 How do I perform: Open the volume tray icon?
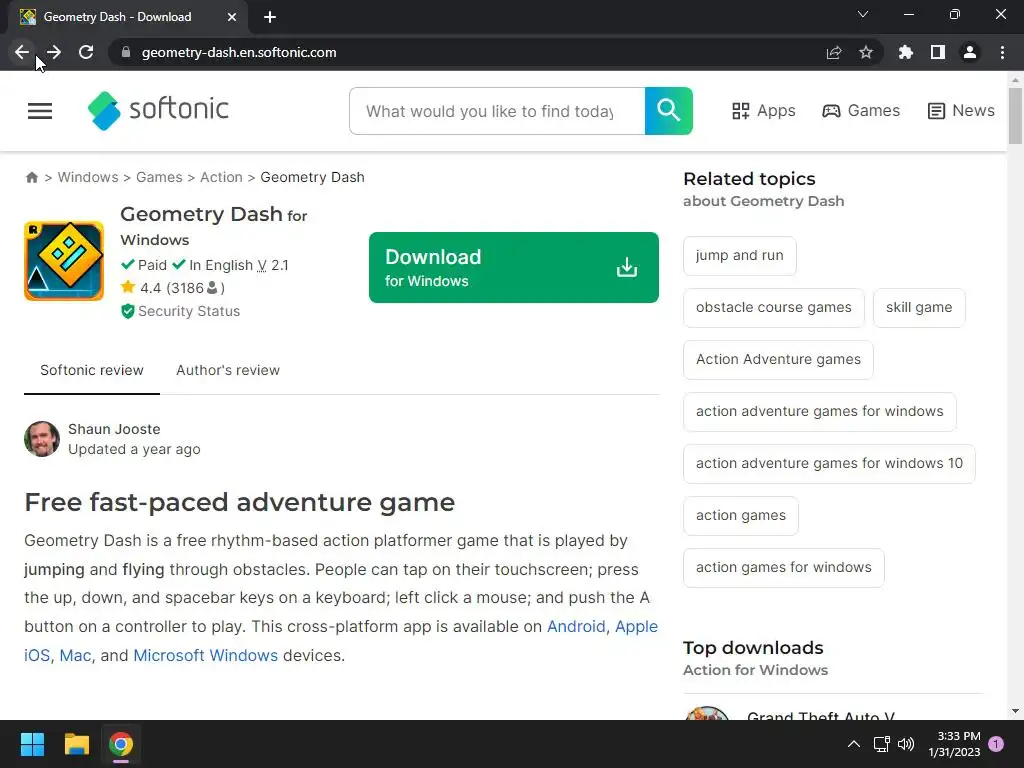[906, 744]
